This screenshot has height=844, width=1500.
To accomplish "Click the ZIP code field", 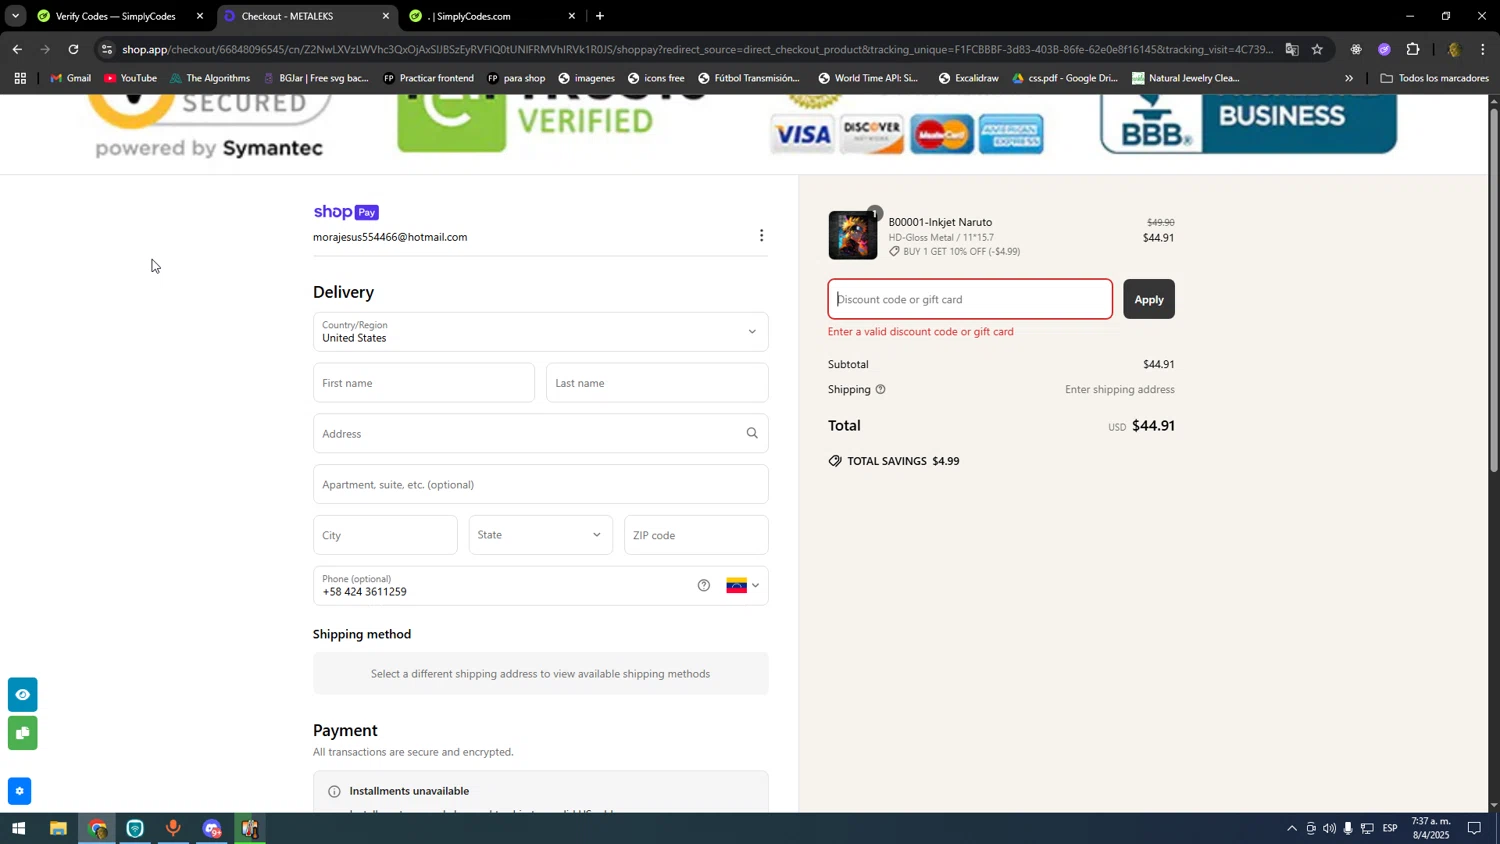I will click(696, 535).
